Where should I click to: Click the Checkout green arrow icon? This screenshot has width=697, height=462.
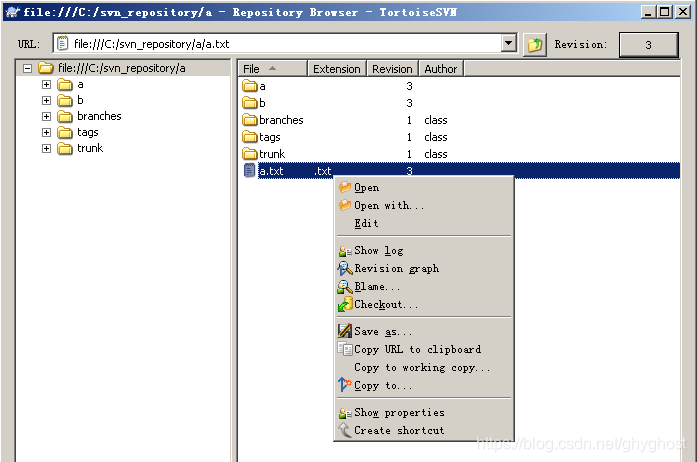click(x=345, y=305)
